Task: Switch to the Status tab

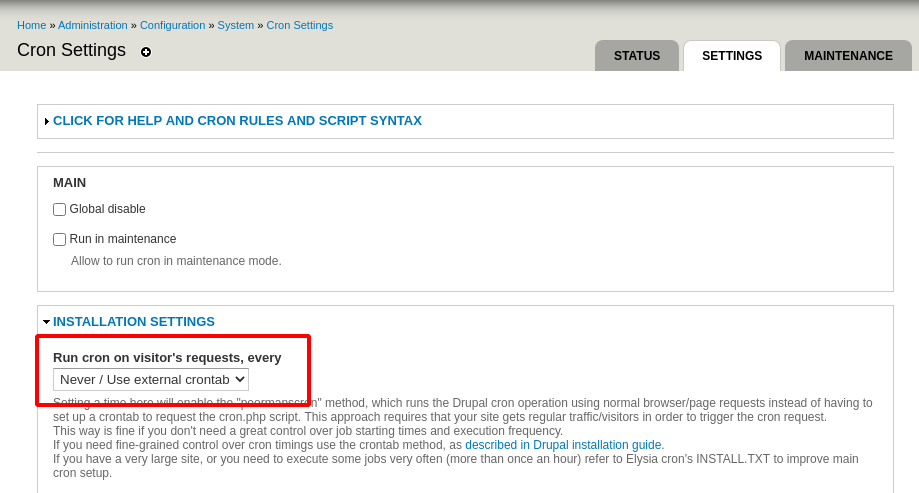Action: [x=637, y=56]
